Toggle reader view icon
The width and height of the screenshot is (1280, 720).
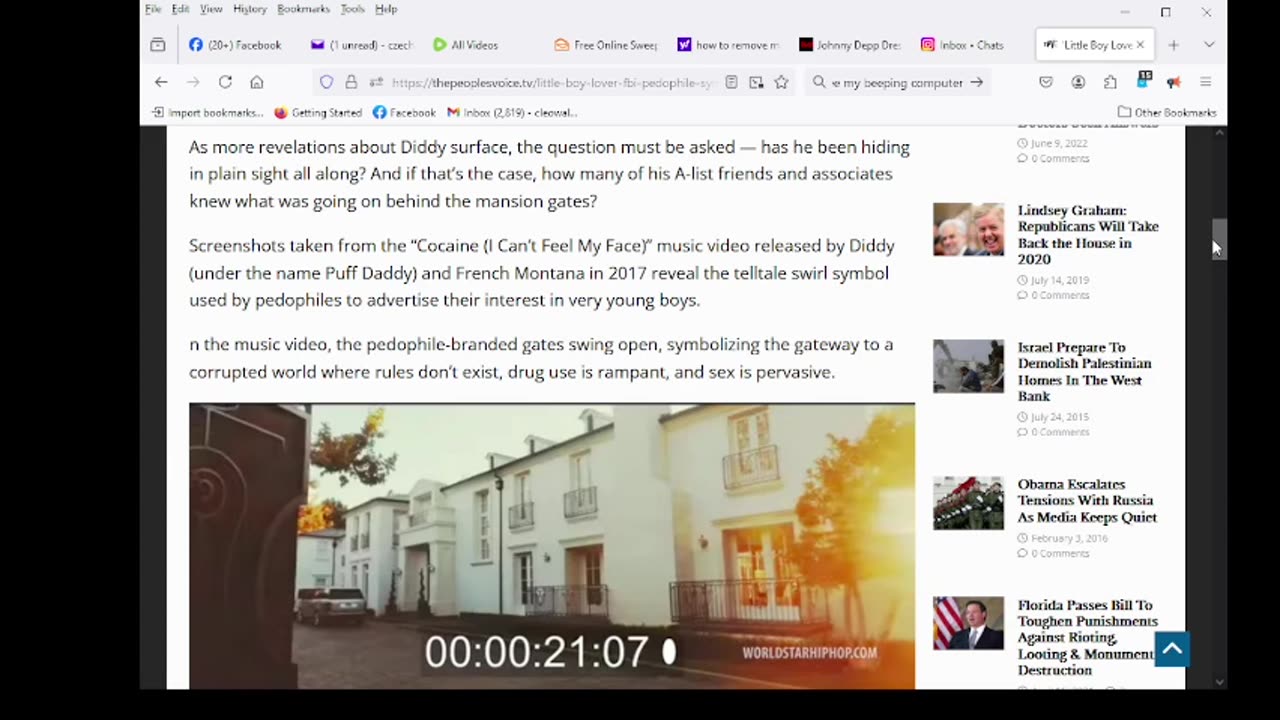pyautogui.click(x=732, y=82)
